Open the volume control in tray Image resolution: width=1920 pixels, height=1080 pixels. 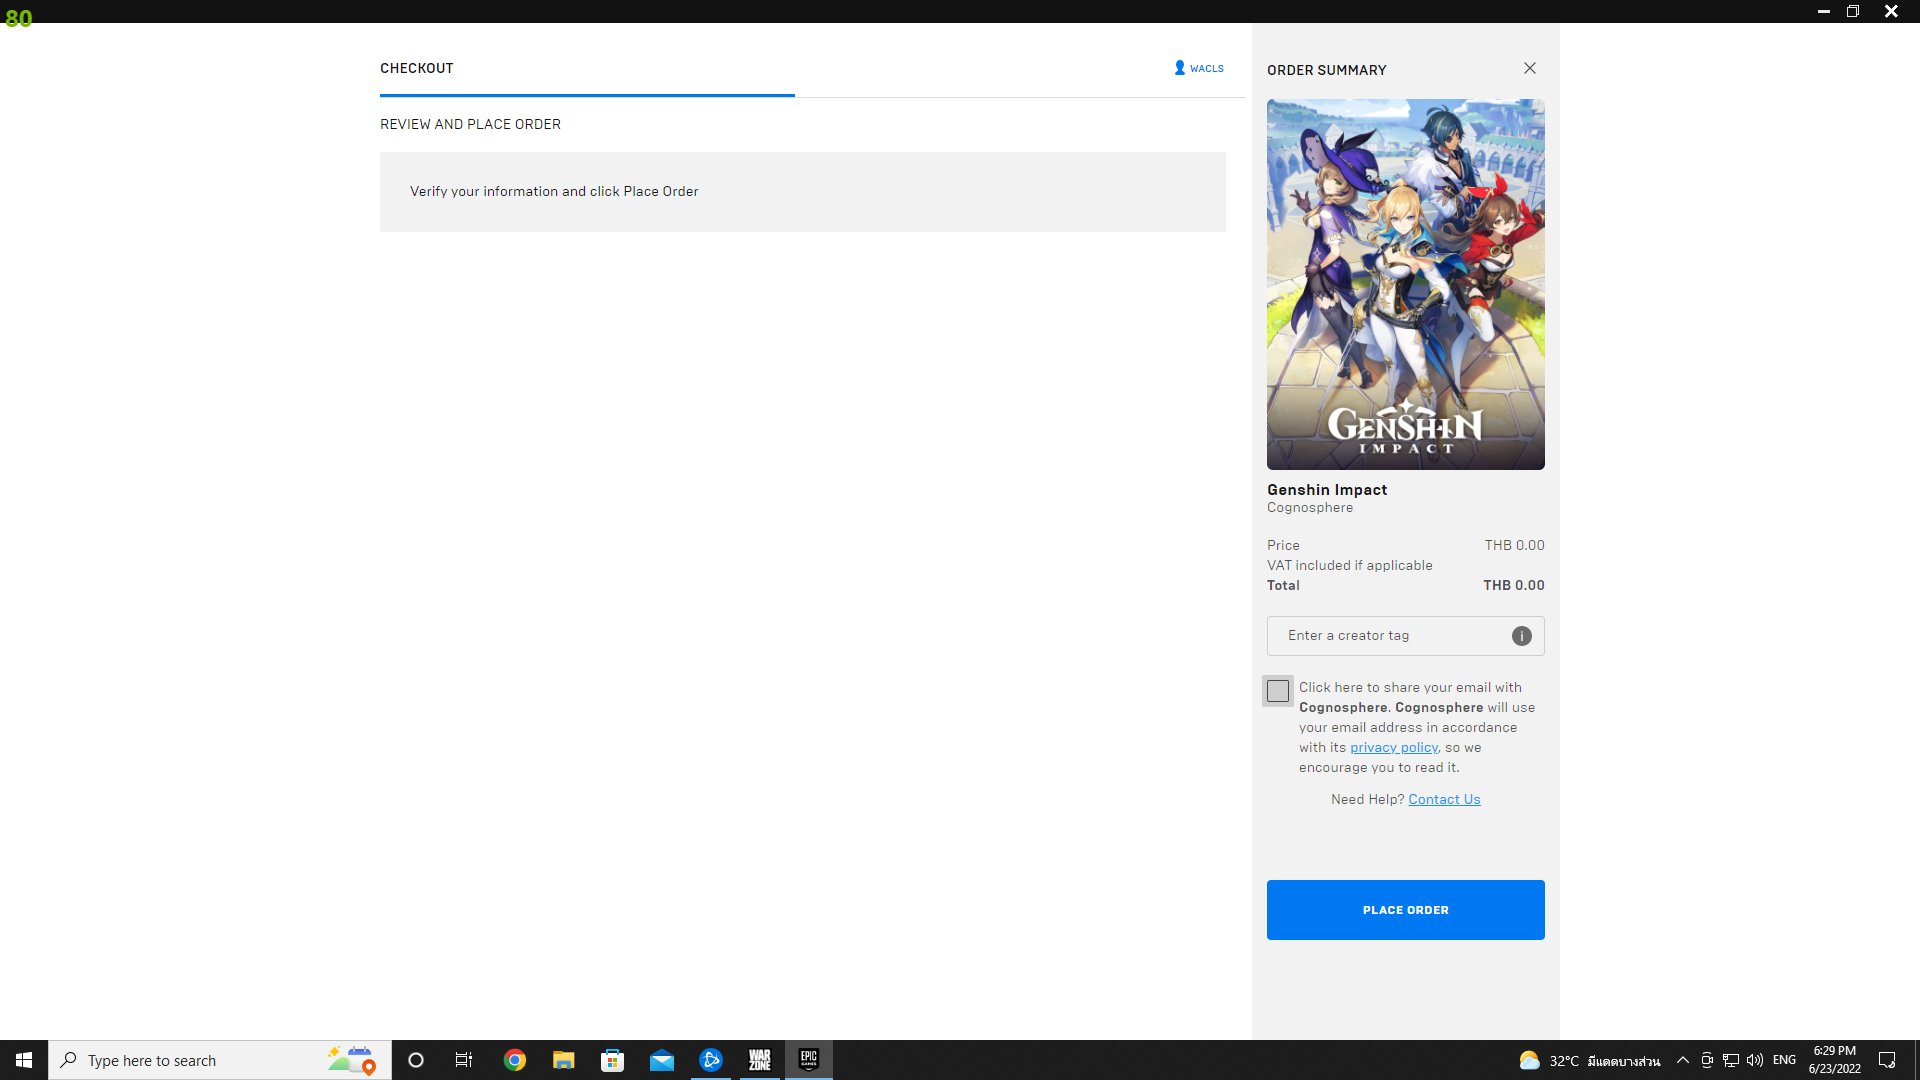pos(1755,1060)
